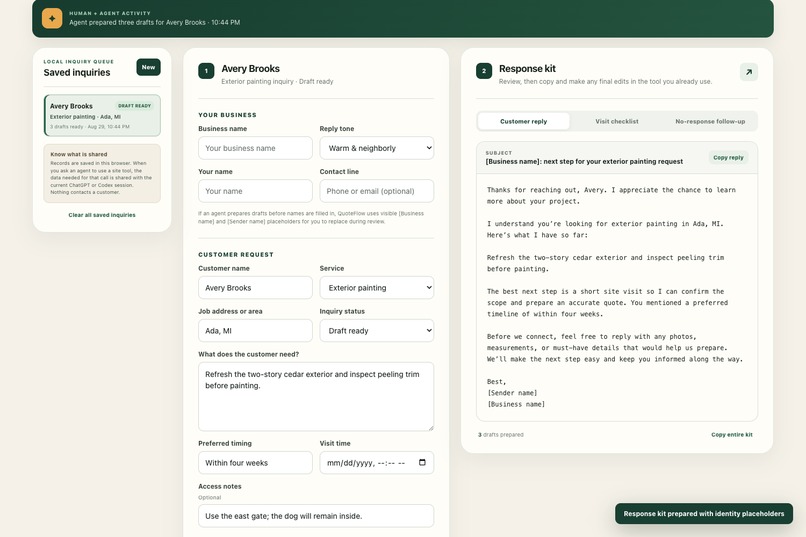Select the Avery Brooks saved inquiry card
The image size is (806, 537).
102,115
